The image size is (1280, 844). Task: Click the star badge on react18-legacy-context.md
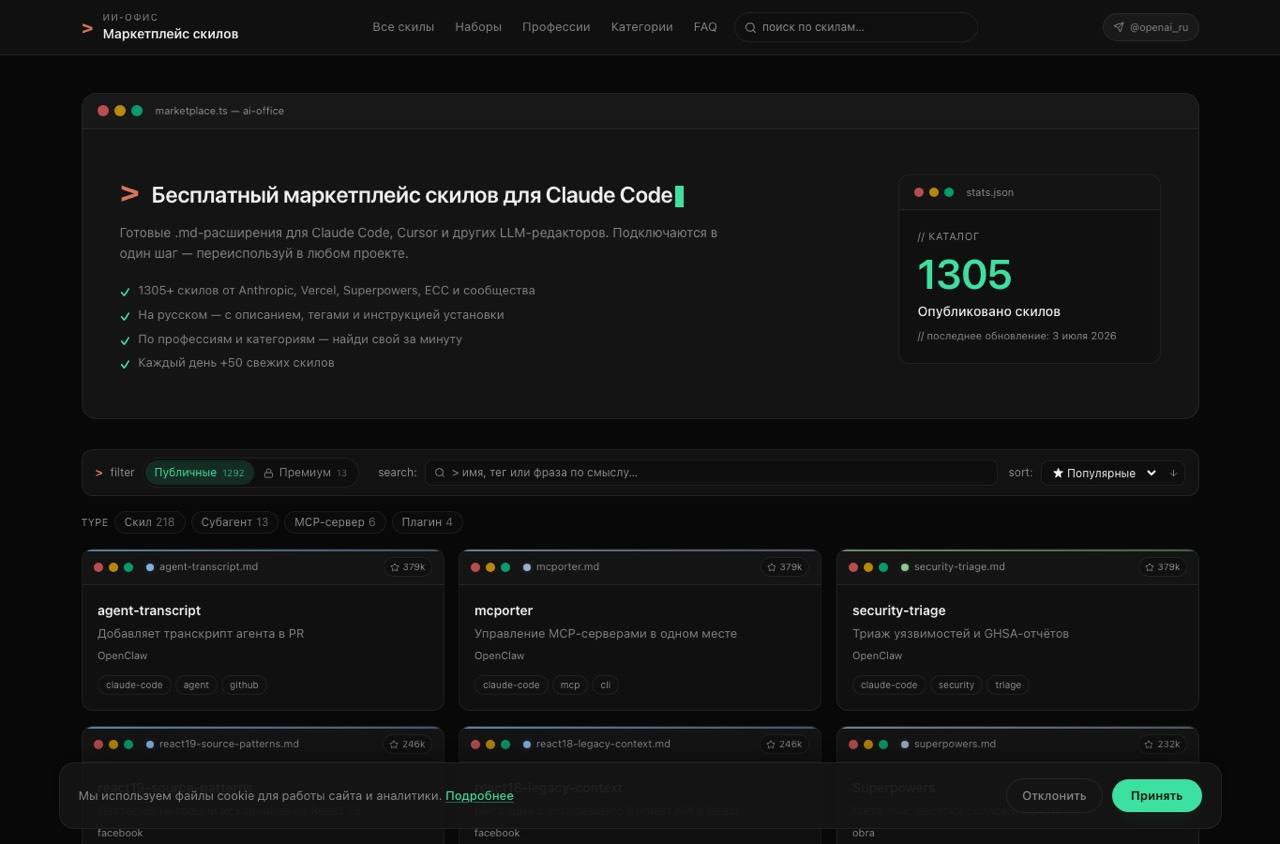(x=784, y=744)
